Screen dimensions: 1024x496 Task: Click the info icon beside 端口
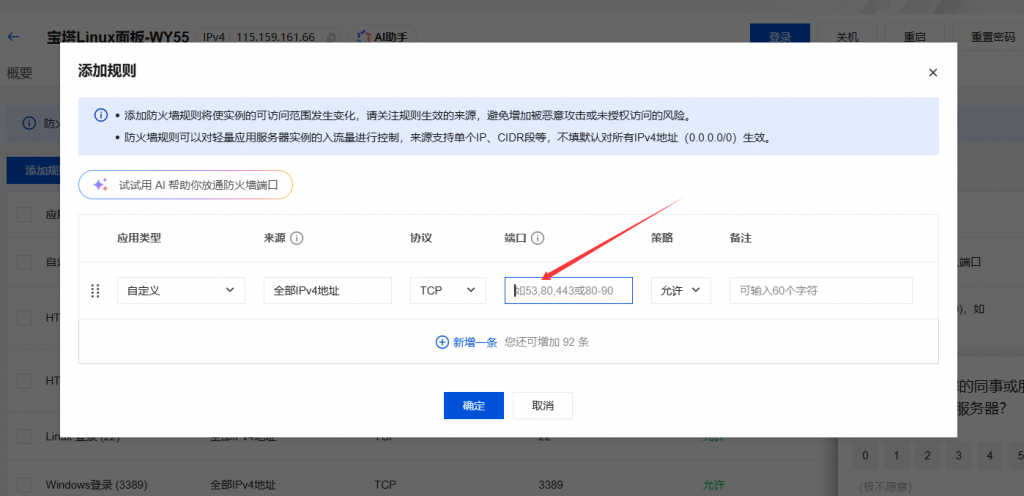[537, 238]
